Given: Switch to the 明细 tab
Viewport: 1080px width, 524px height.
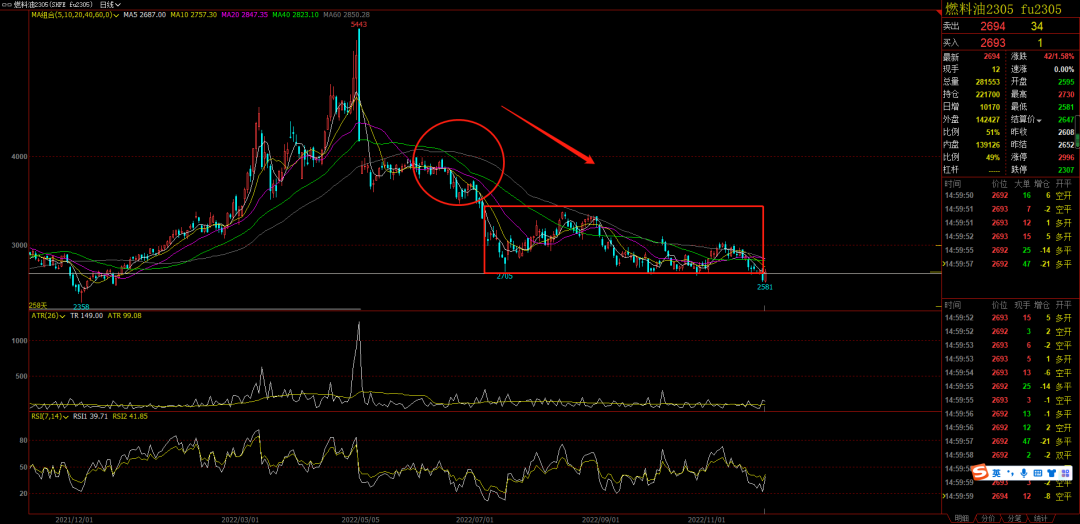Looking at the screenshot, I should pos(960,518).
